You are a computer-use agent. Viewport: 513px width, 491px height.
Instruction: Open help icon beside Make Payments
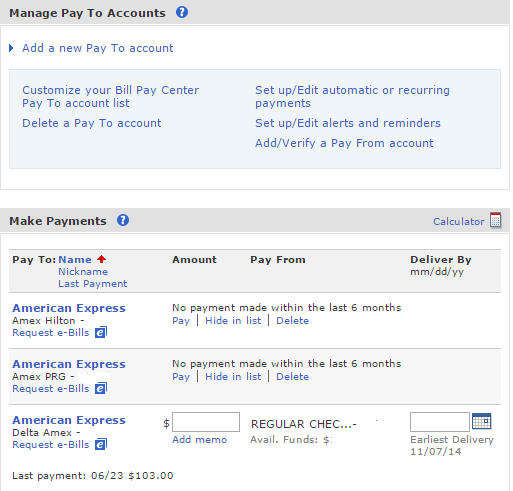point(123,220)
